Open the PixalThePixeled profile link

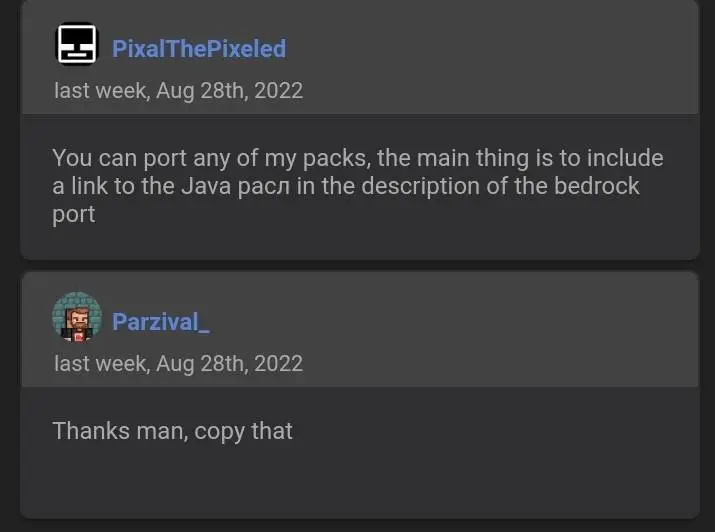point(198,48)
